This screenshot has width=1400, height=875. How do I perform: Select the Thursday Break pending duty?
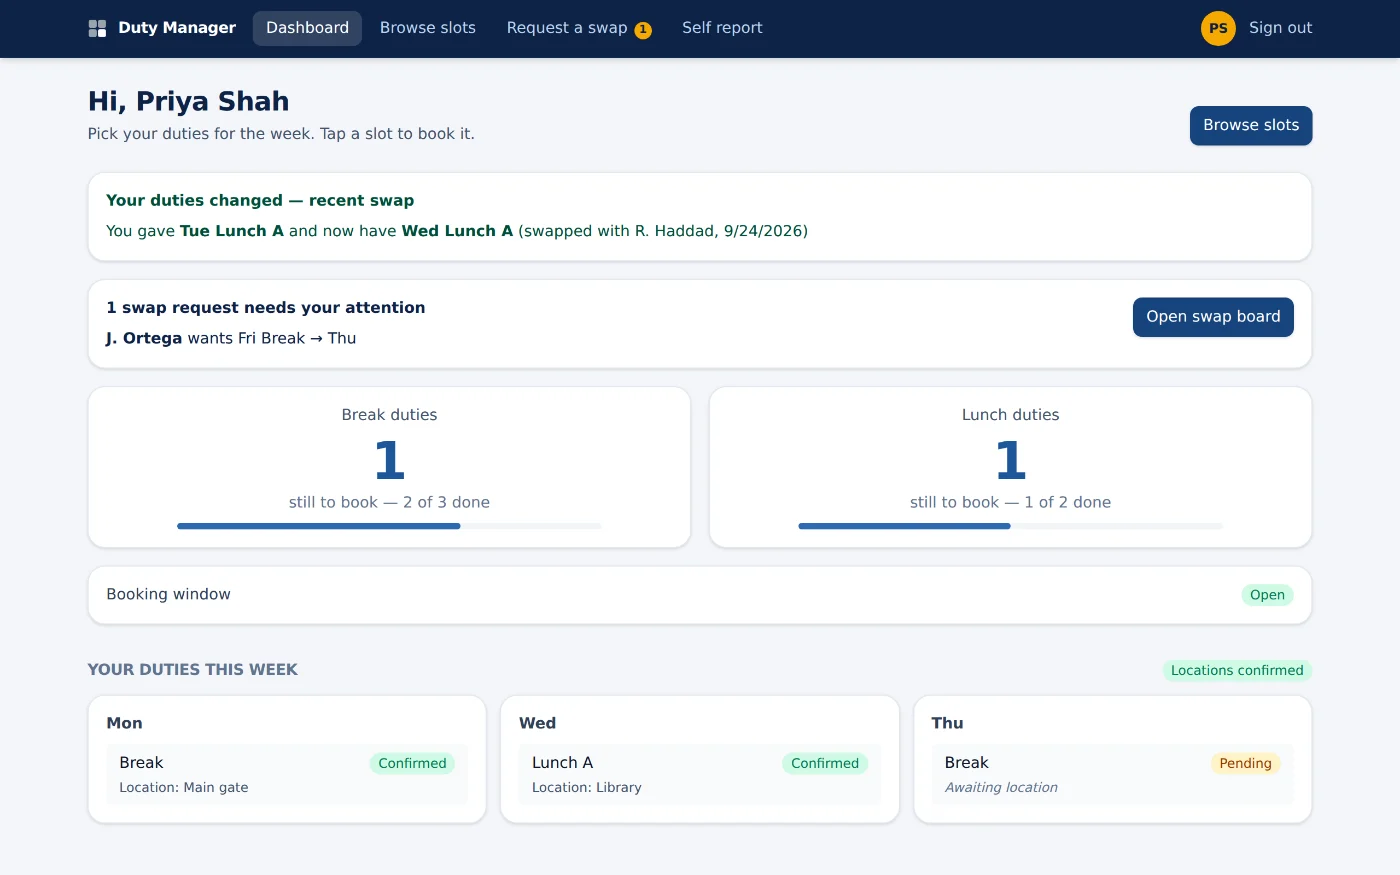(1112, 774)
